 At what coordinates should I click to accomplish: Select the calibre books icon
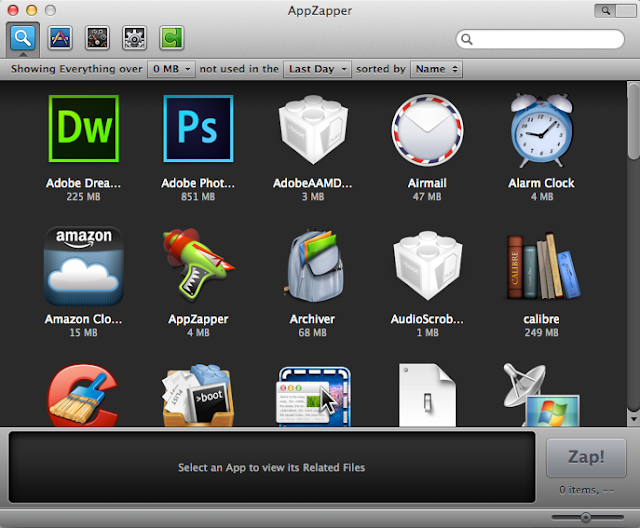542,266
